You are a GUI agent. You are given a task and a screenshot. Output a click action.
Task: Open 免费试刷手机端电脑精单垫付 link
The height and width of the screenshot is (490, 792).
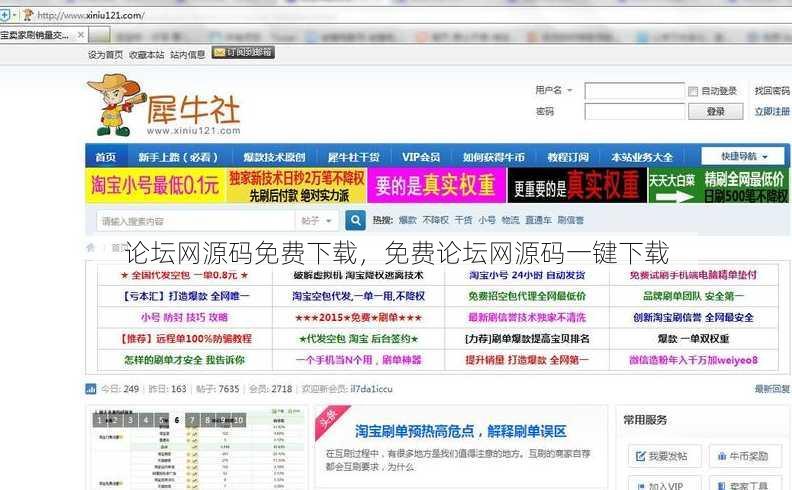(x=693, y=275)
